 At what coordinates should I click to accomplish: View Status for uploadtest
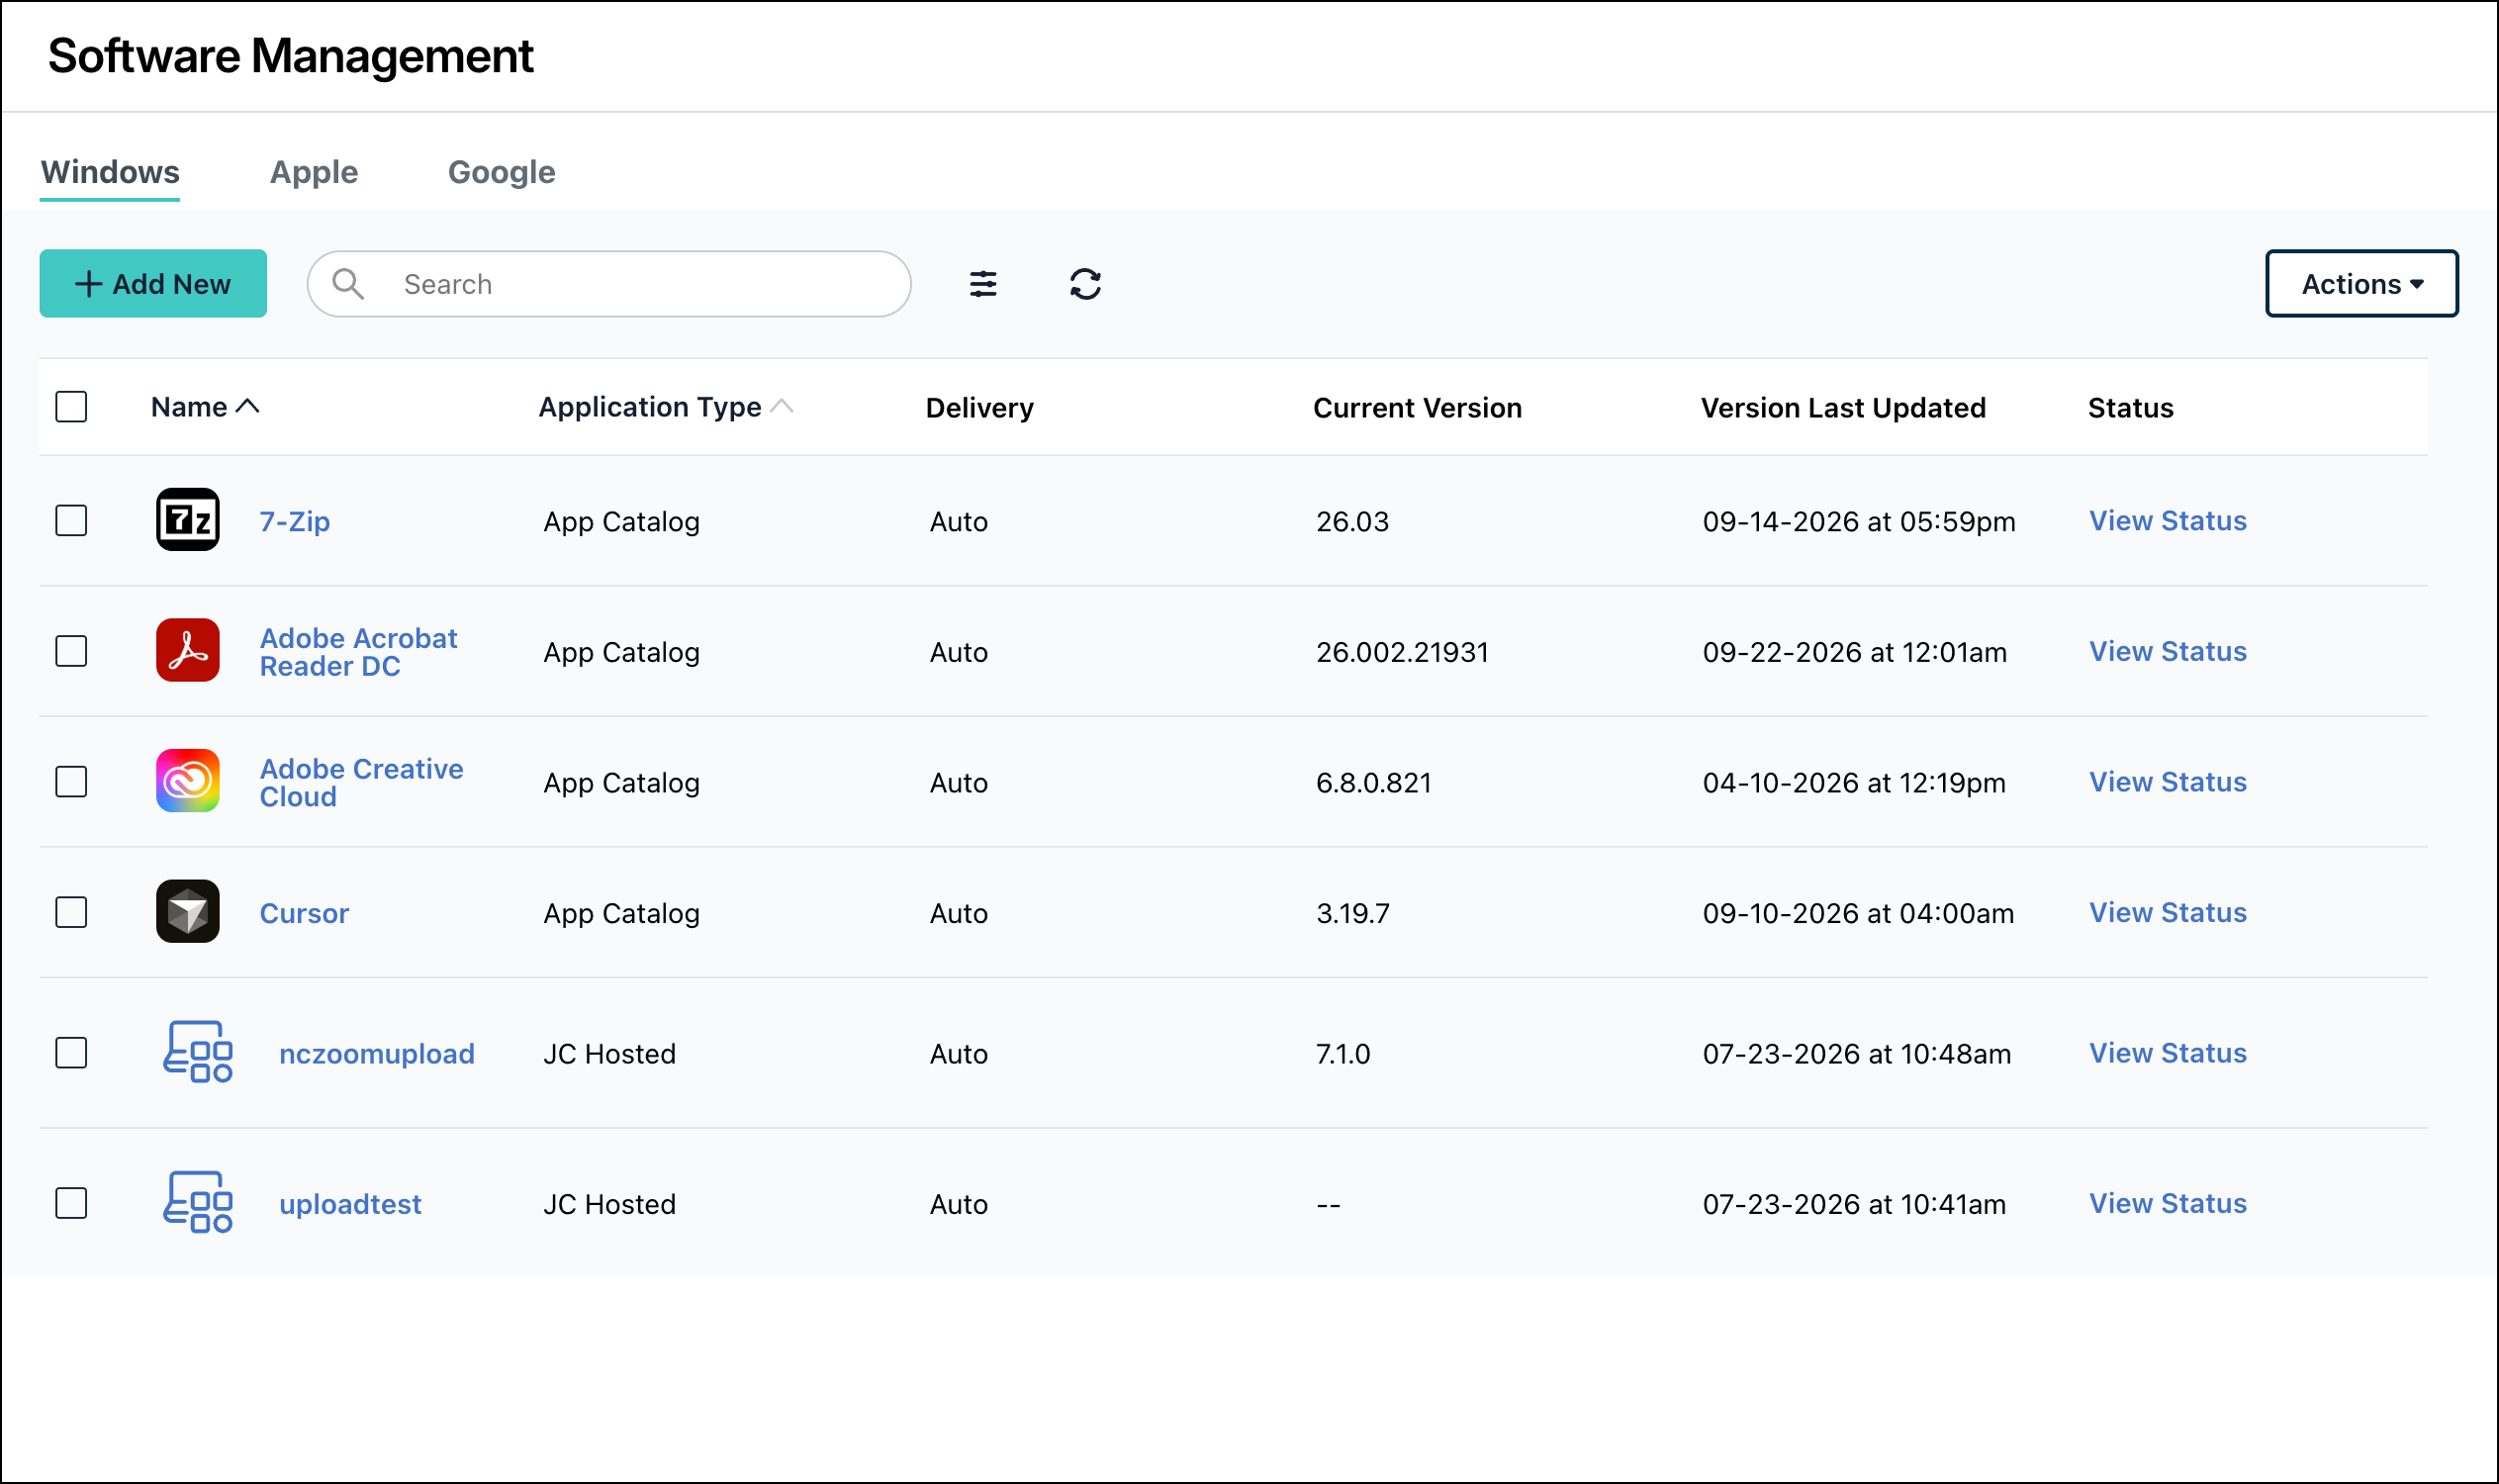(x=2167, y=1203)
